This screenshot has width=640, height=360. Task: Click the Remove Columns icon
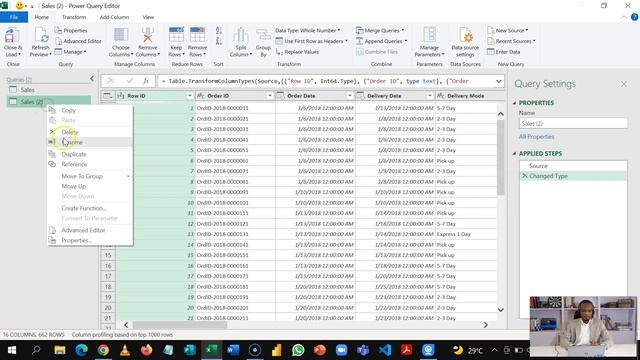[148, 36]
